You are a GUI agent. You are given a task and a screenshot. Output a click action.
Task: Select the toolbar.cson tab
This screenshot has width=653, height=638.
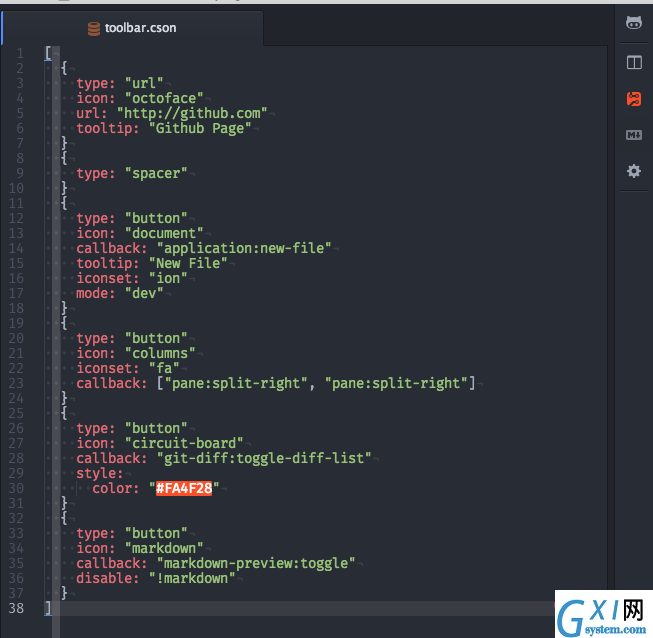tap(132, 28)
